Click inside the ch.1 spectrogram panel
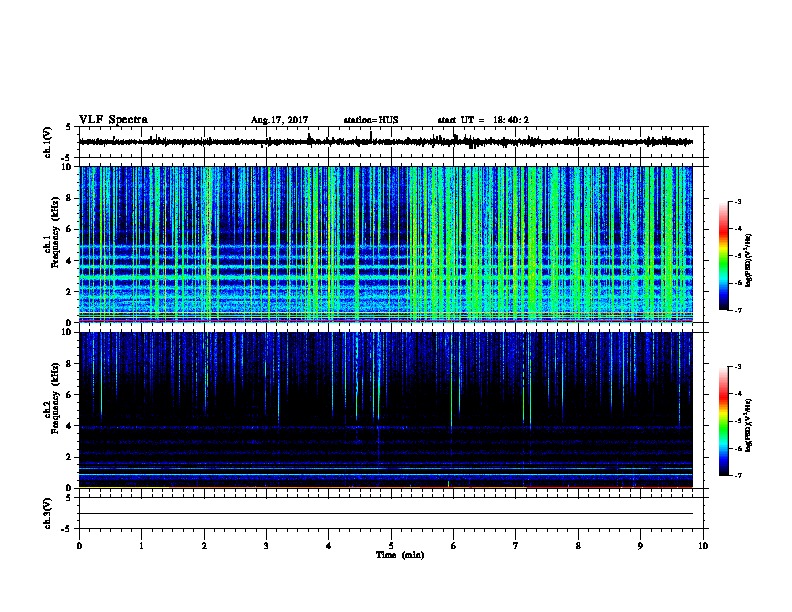792x612 pixels. [x=385, y=244]
